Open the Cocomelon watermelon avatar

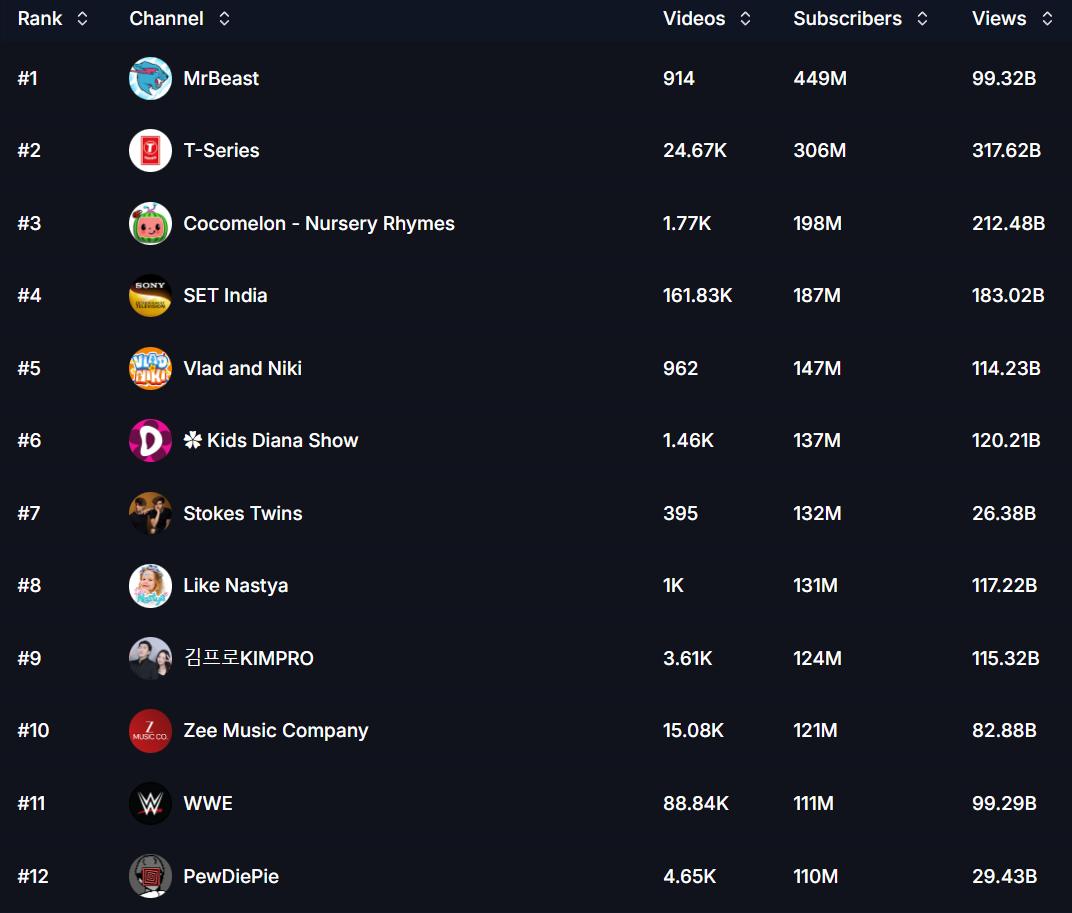pos(150,223)
